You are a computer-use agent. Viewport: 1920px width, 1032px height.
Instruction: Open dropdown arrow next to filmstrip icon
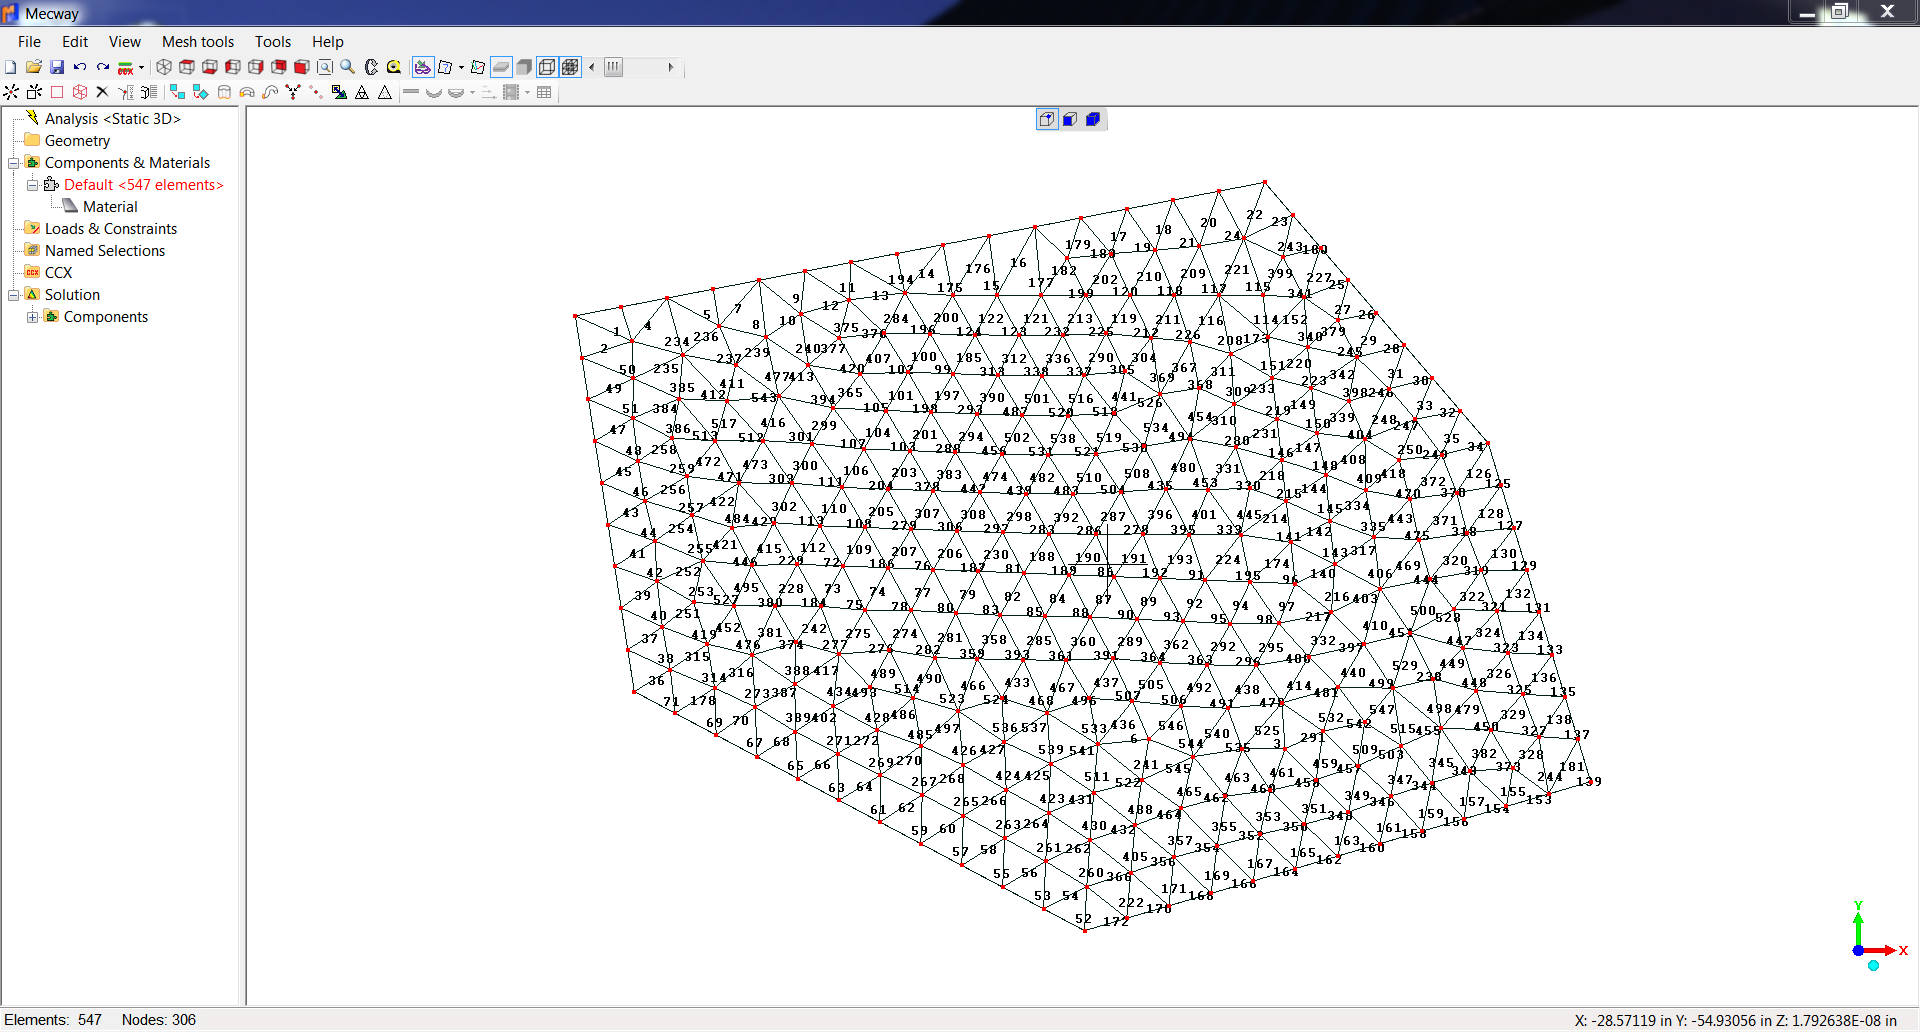527,93
